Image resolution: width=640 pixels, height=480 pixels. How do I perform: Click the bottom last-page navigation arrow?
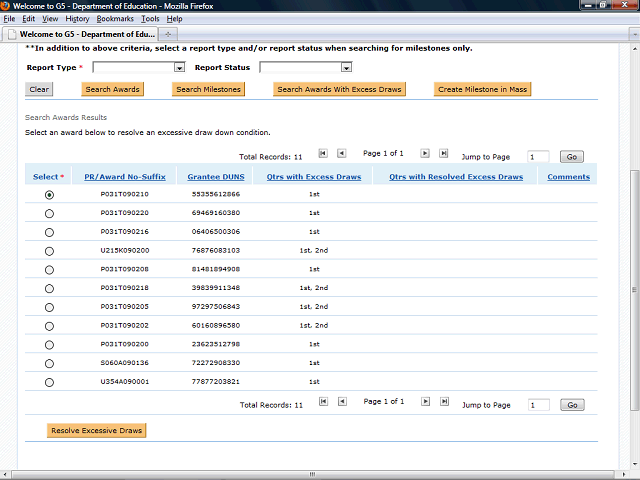point(444,401)
